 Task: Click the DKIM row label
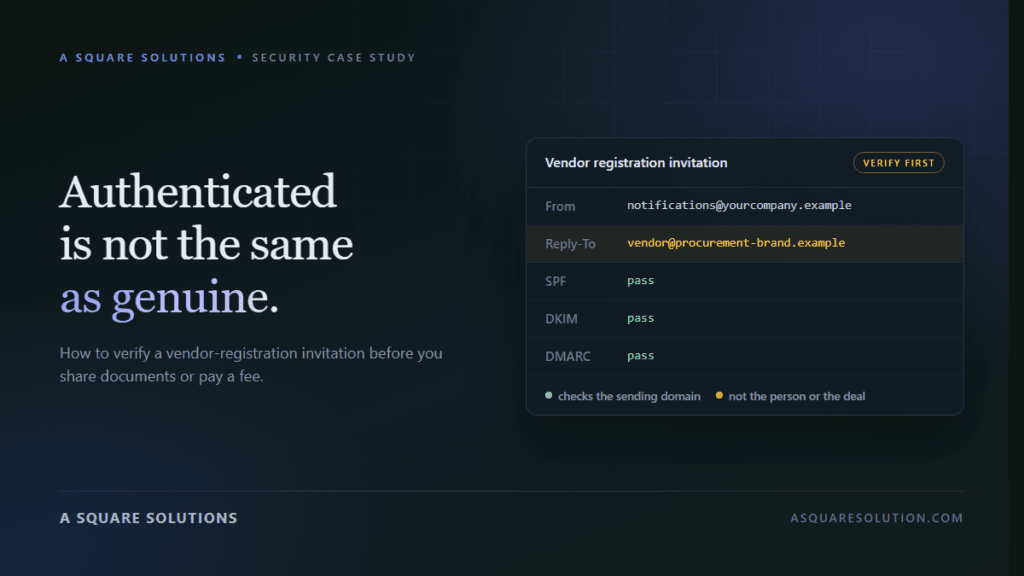click(x=562, y=319)
